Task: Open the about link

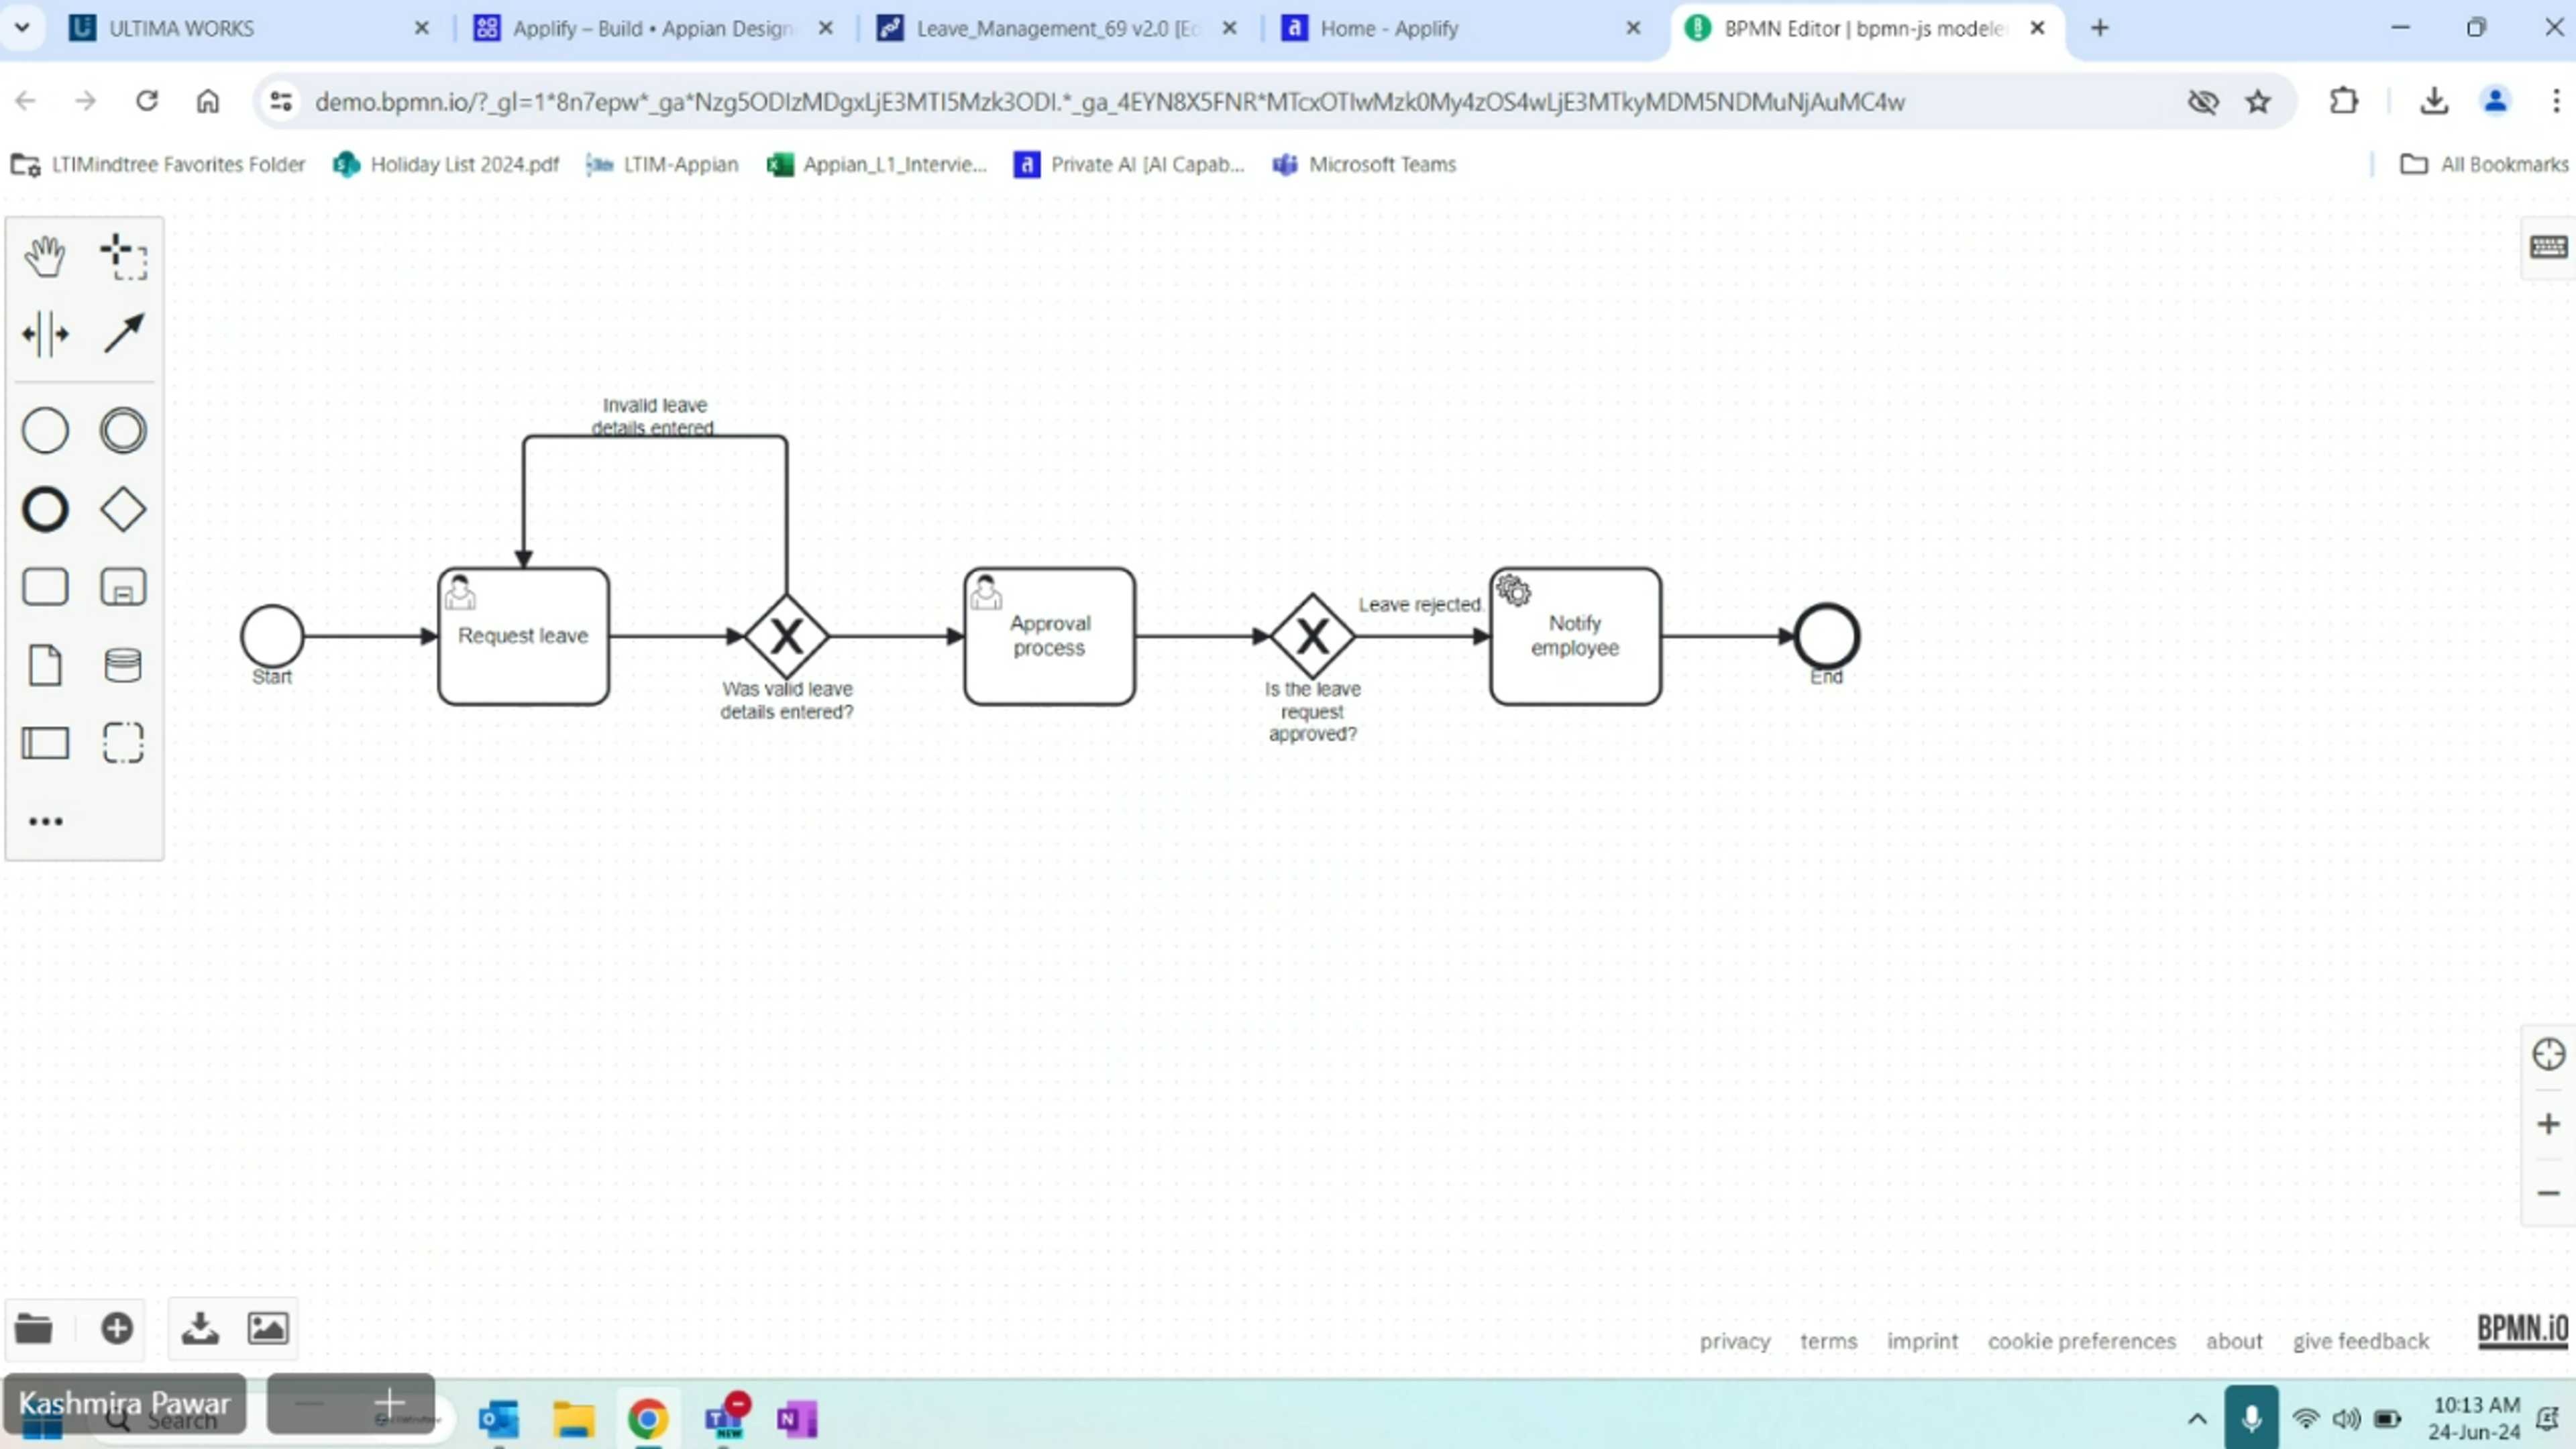Action: [x=2234, y=1341]
